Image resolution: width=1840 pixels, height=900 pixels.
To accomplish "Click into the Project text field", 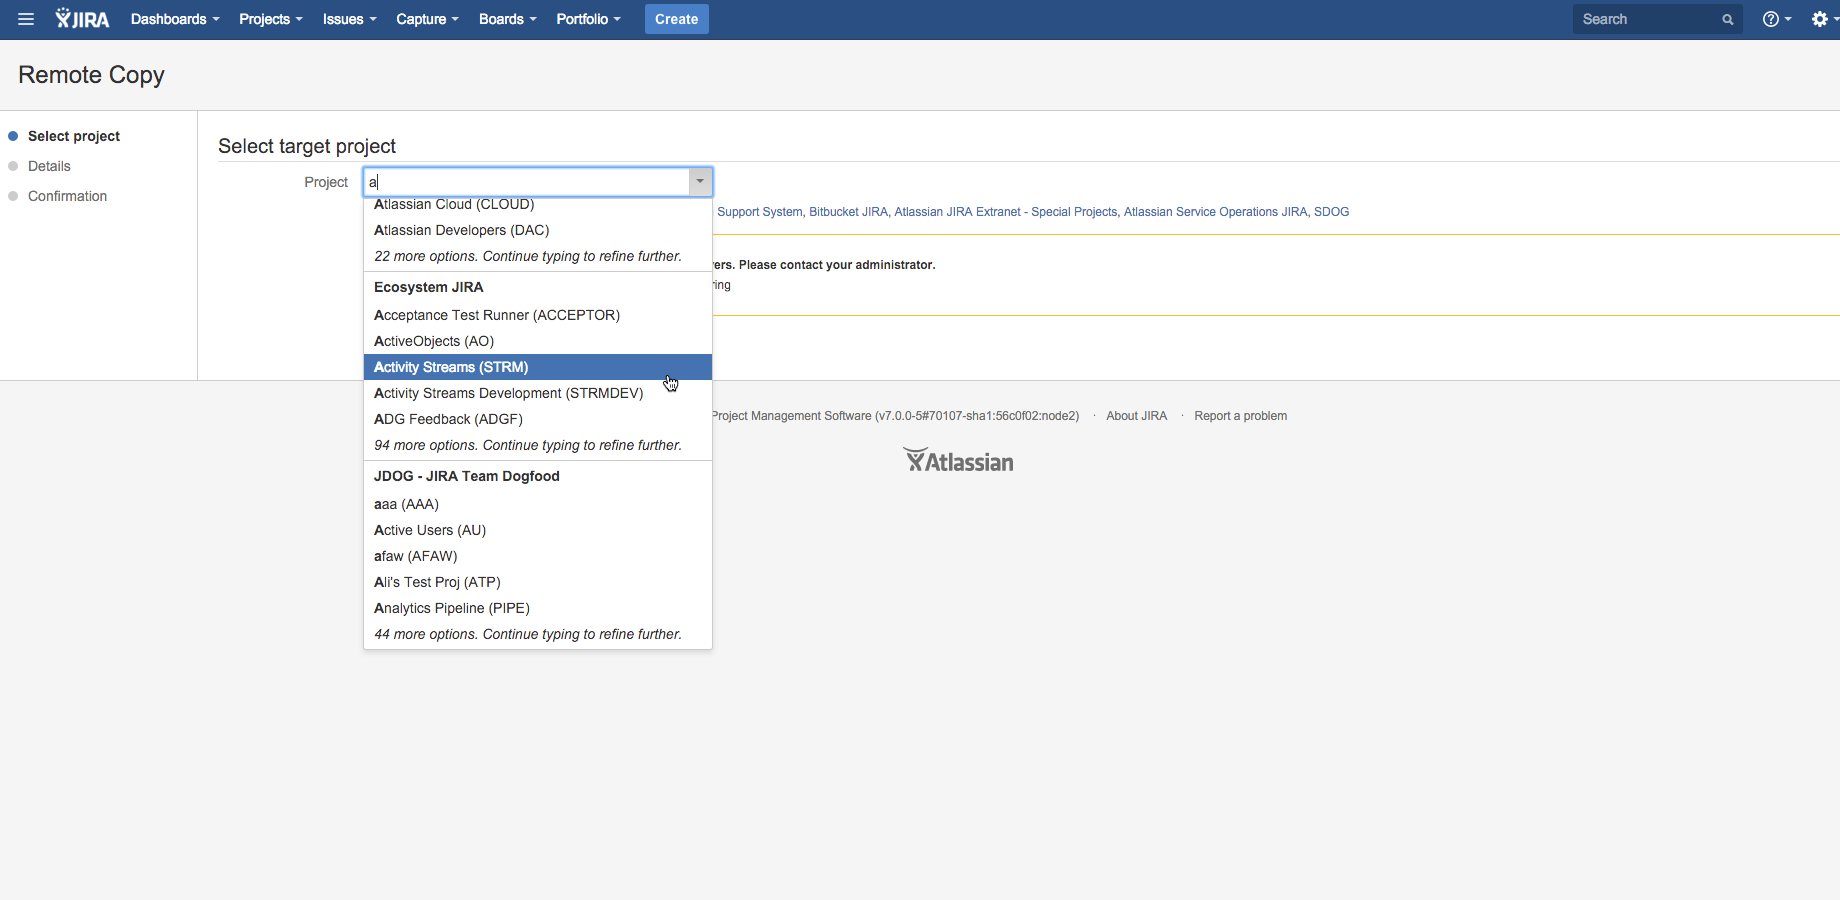I will pyautogui.click(x=527, y=182).
